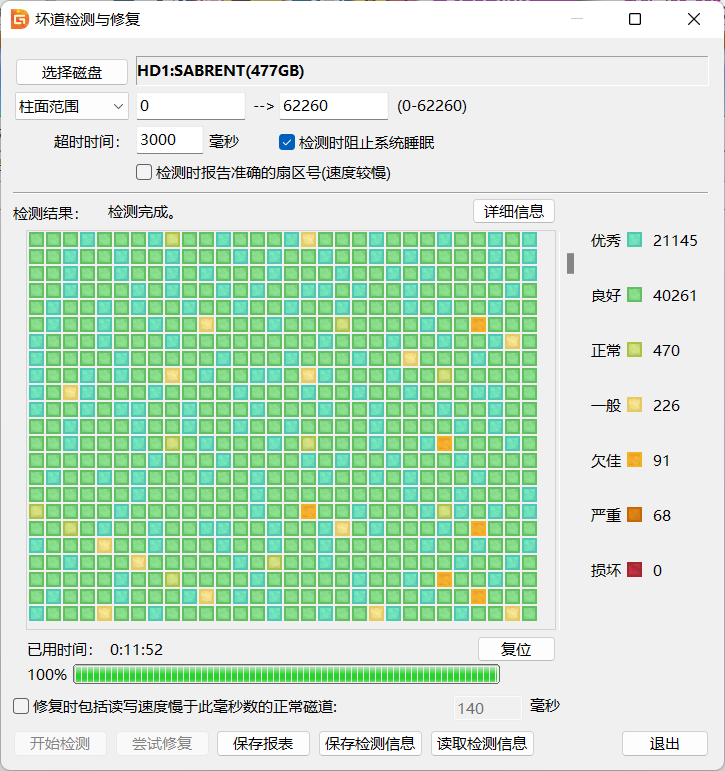Click the 保存报表 button
Screen dimensions: 725x771
[263, 743]
